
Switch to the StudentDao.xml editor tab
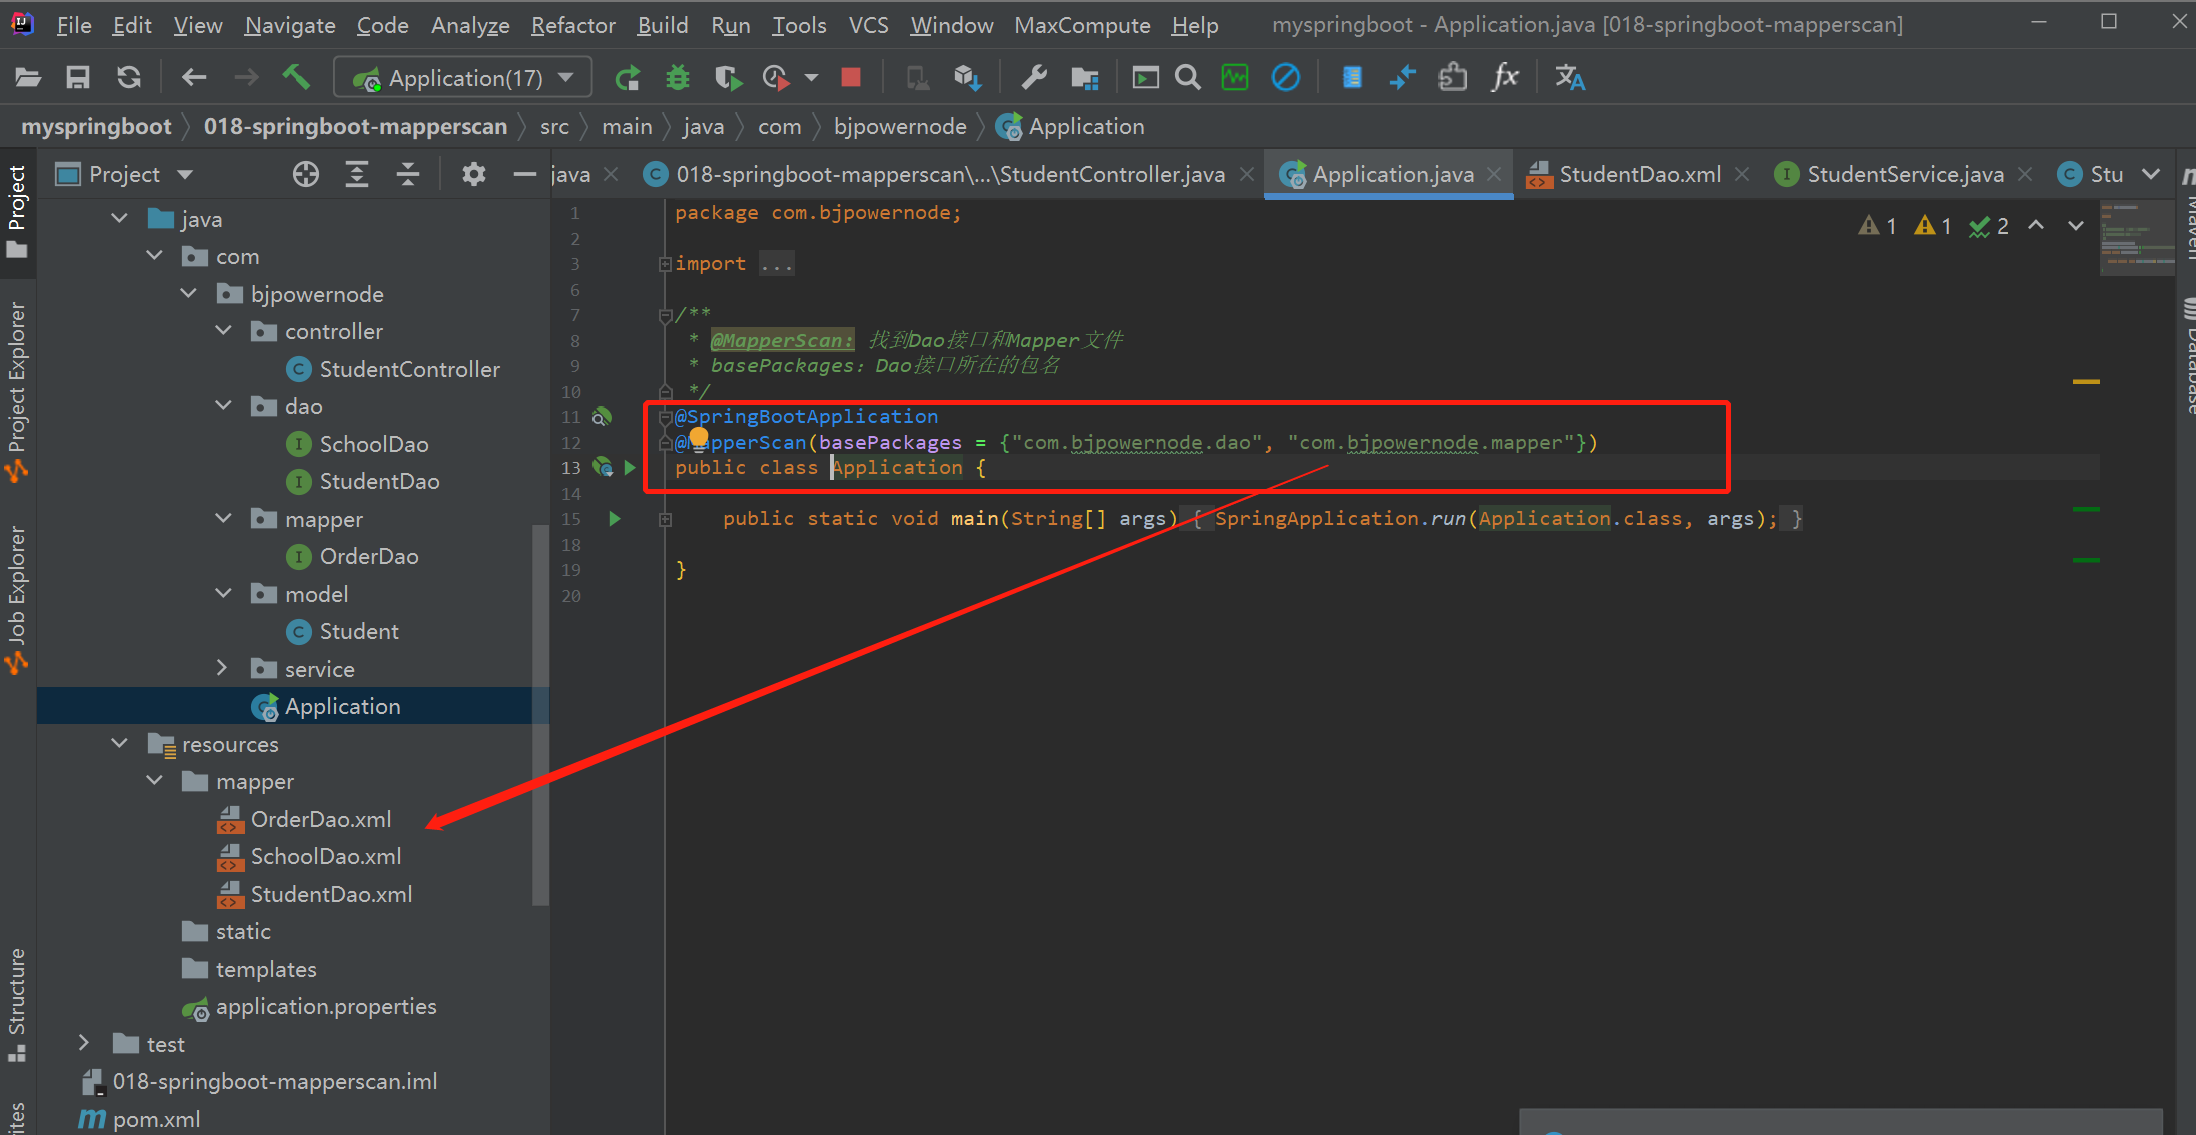point(1638,174)
